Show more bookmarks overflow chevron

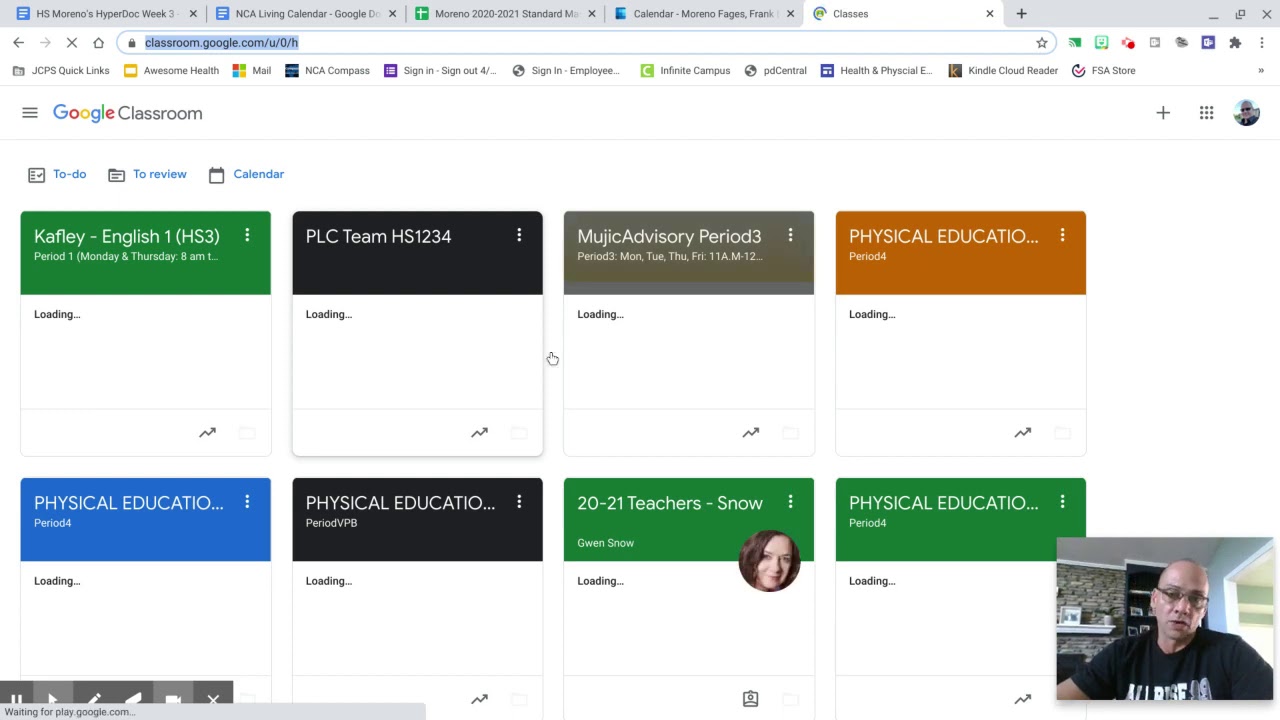(x=1261, y=71)
